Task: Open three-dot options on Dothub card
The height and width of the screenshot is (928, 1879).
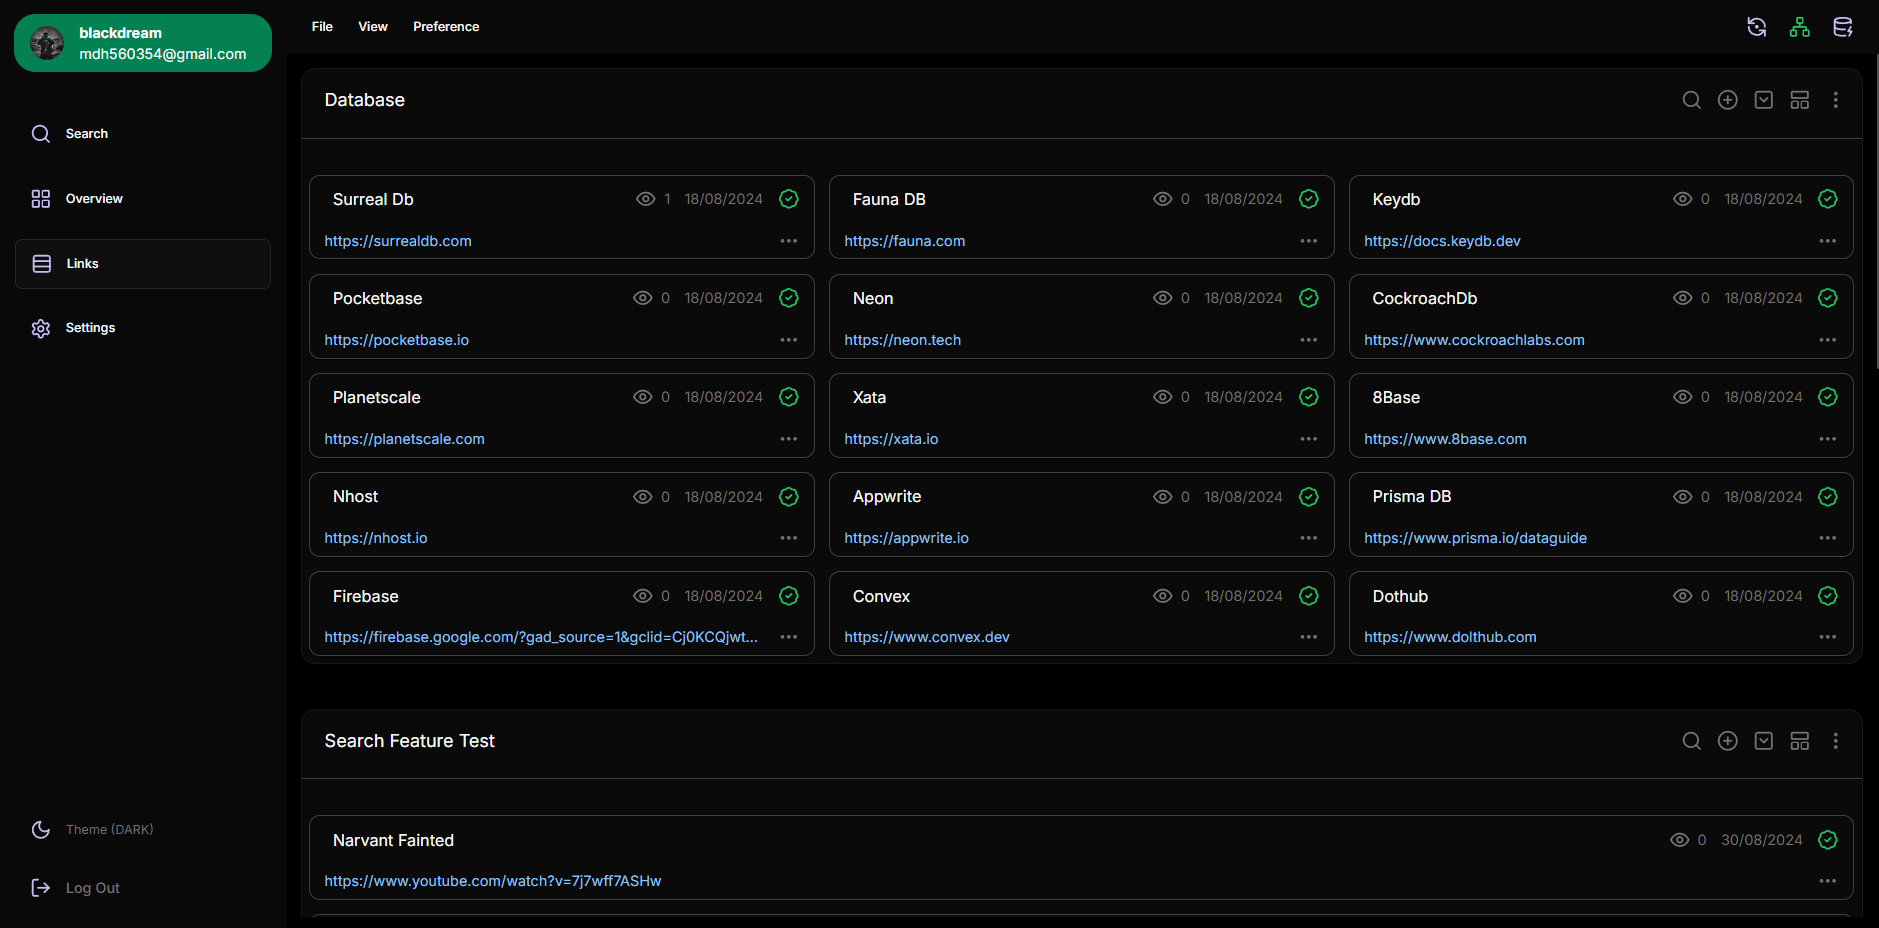Action: point(1828,637)
